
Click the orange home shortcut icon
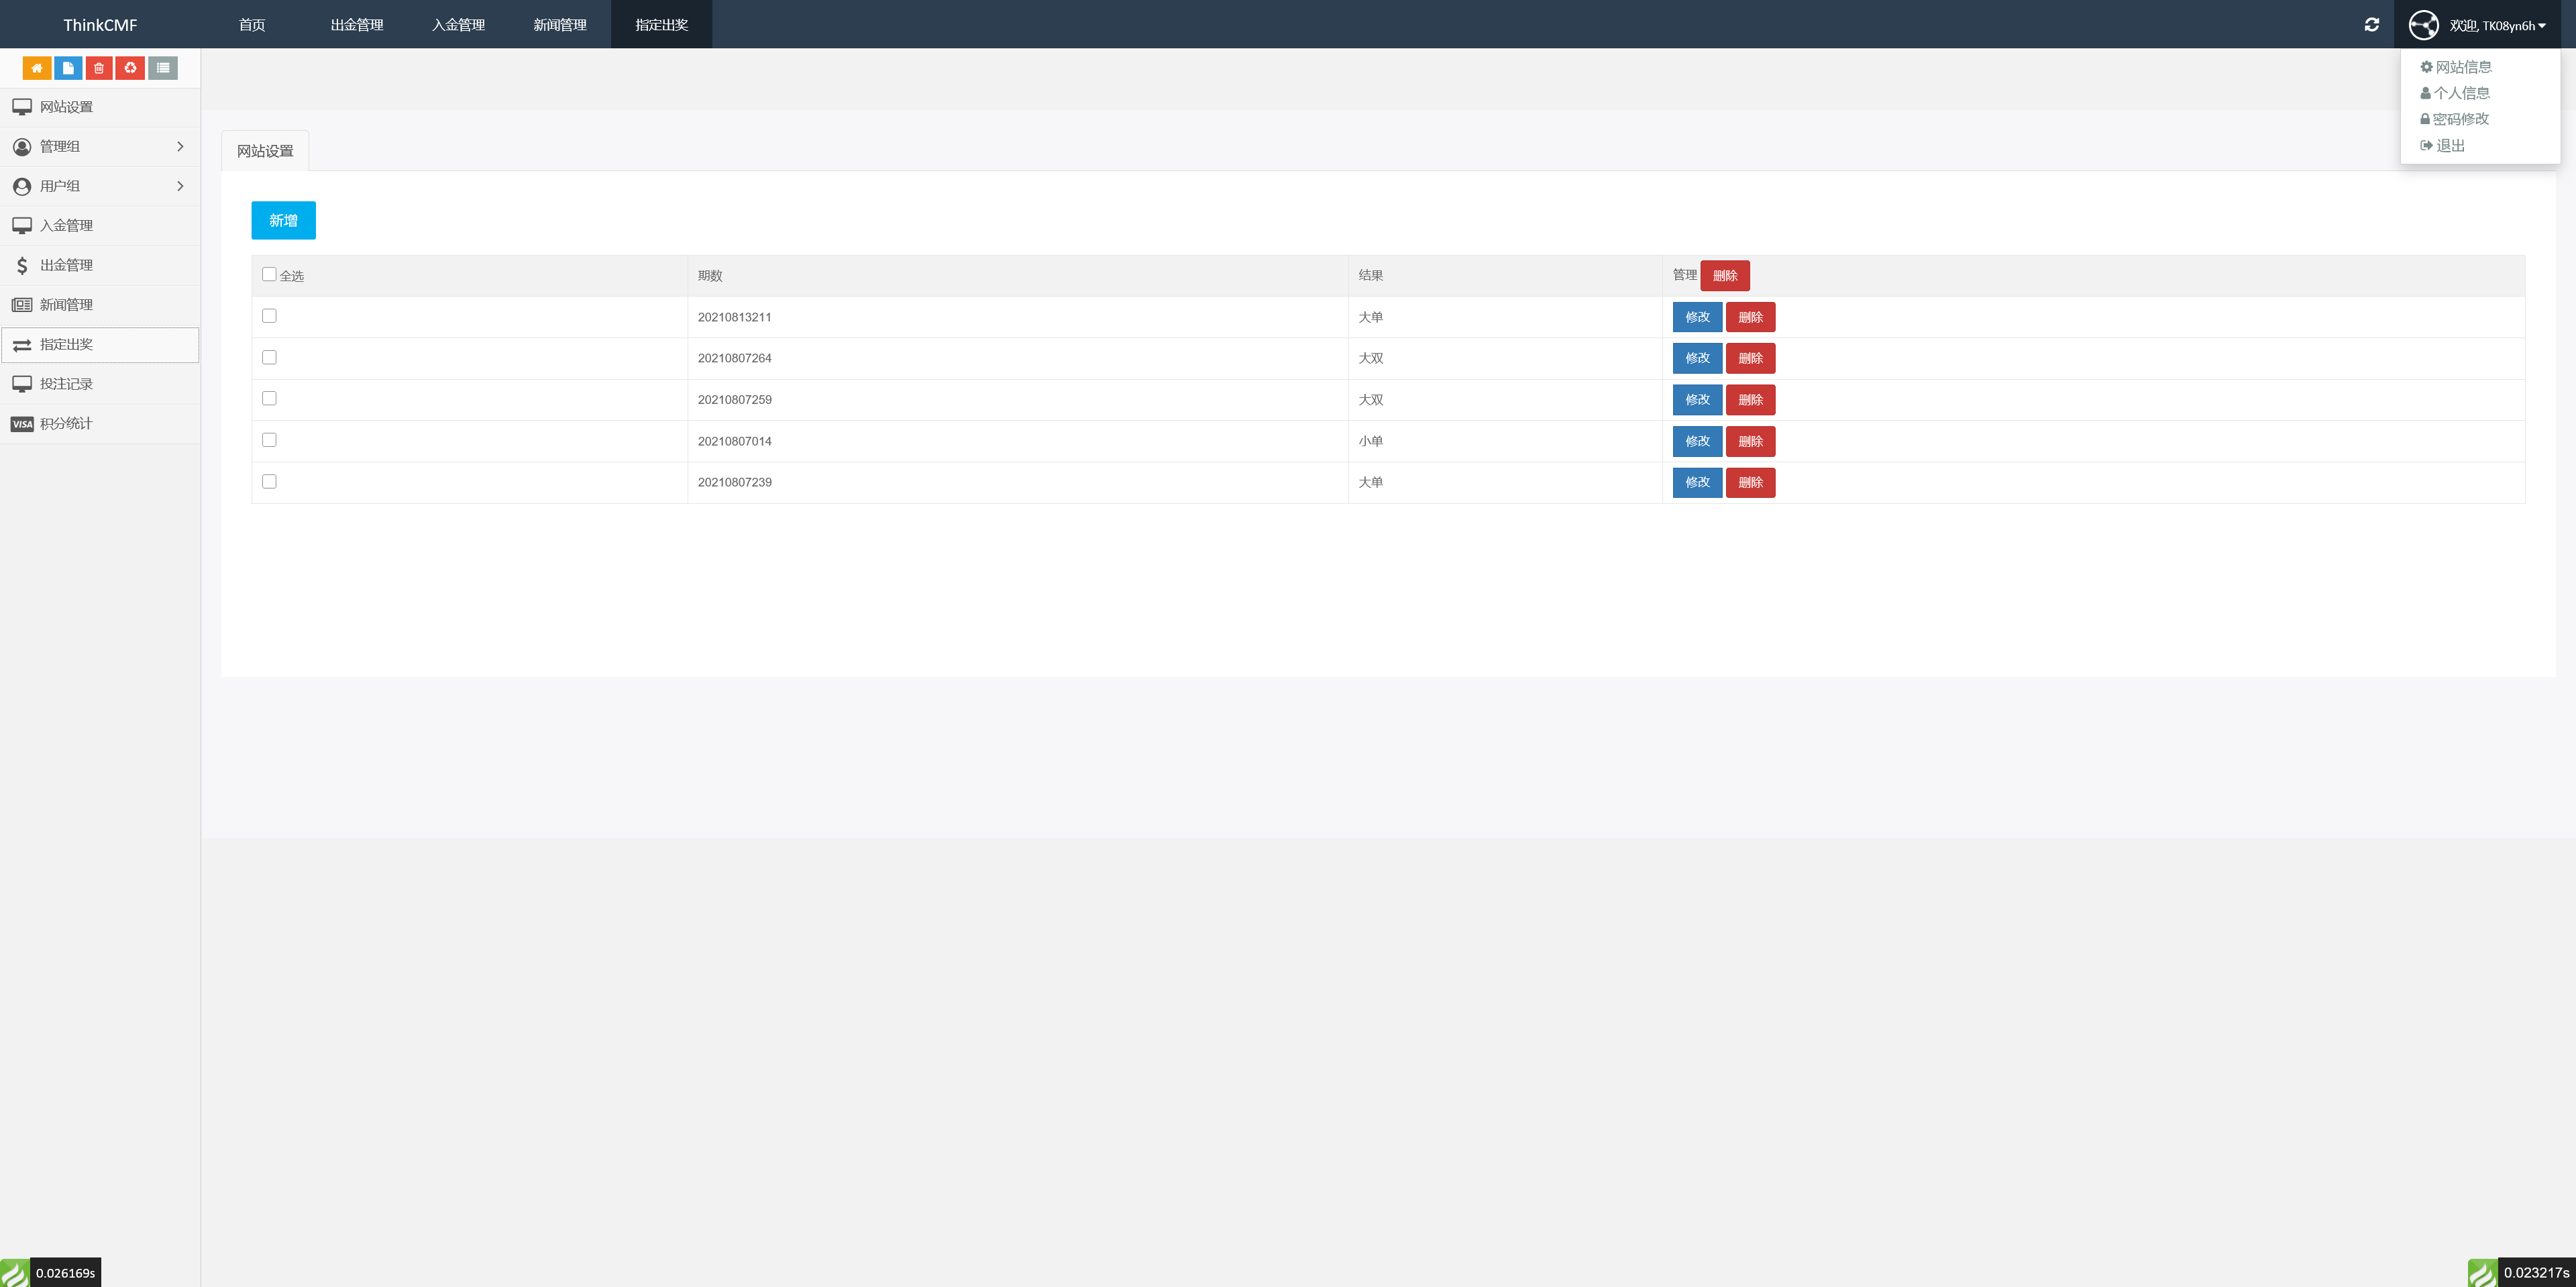coord(37,68)
